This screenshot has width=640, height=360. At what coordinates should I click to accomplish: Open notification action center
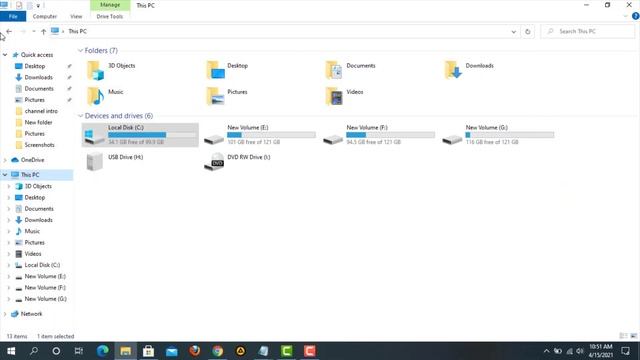coord(626,351)
